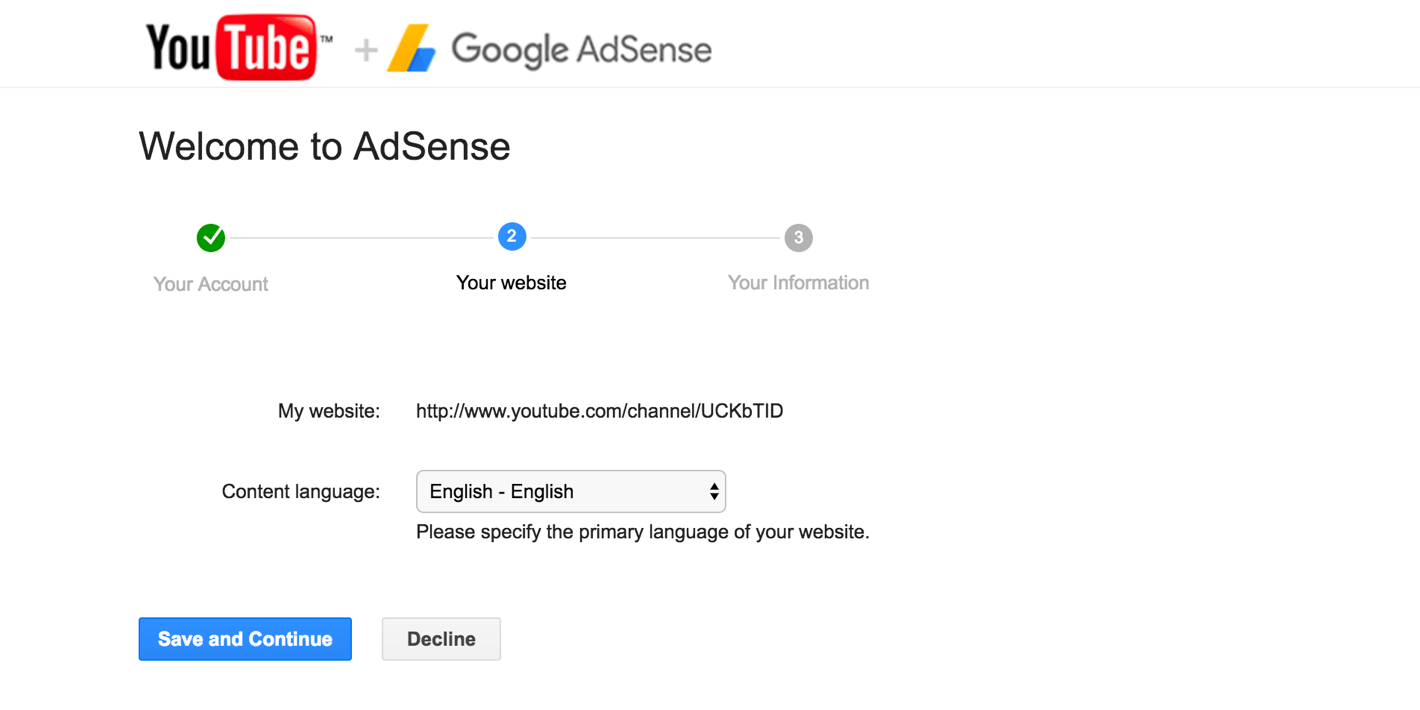1420x710 pixels.
Task: Click the dropdown arrows on language selector
Action: (x=713, y=491)
